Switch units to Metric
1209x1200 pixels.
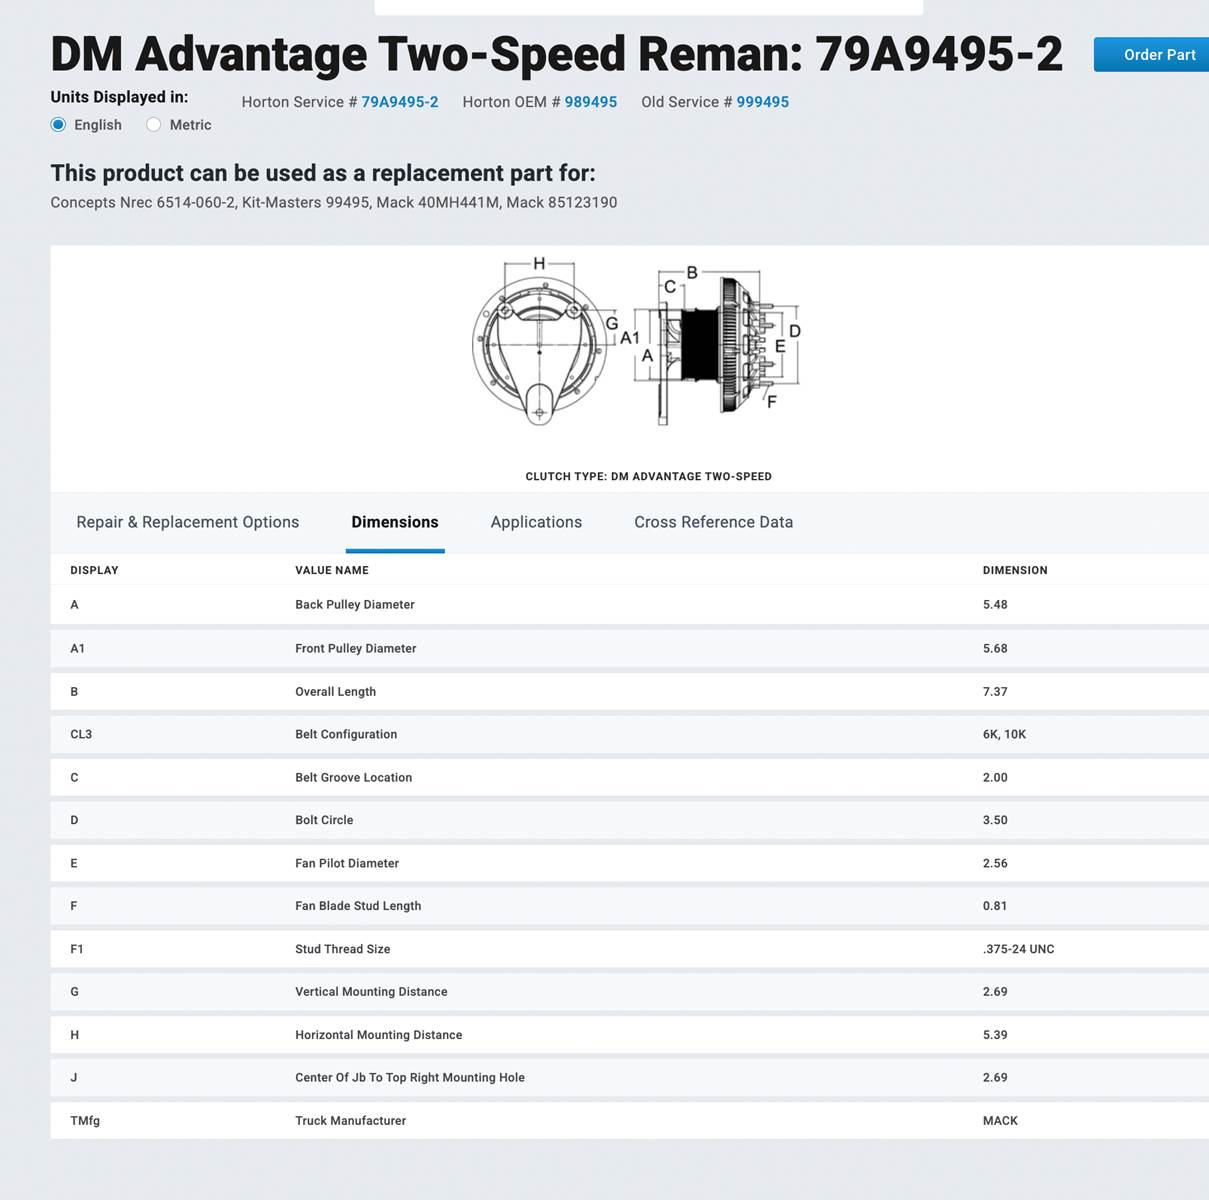pyautogui.click(x=154, y=125)
